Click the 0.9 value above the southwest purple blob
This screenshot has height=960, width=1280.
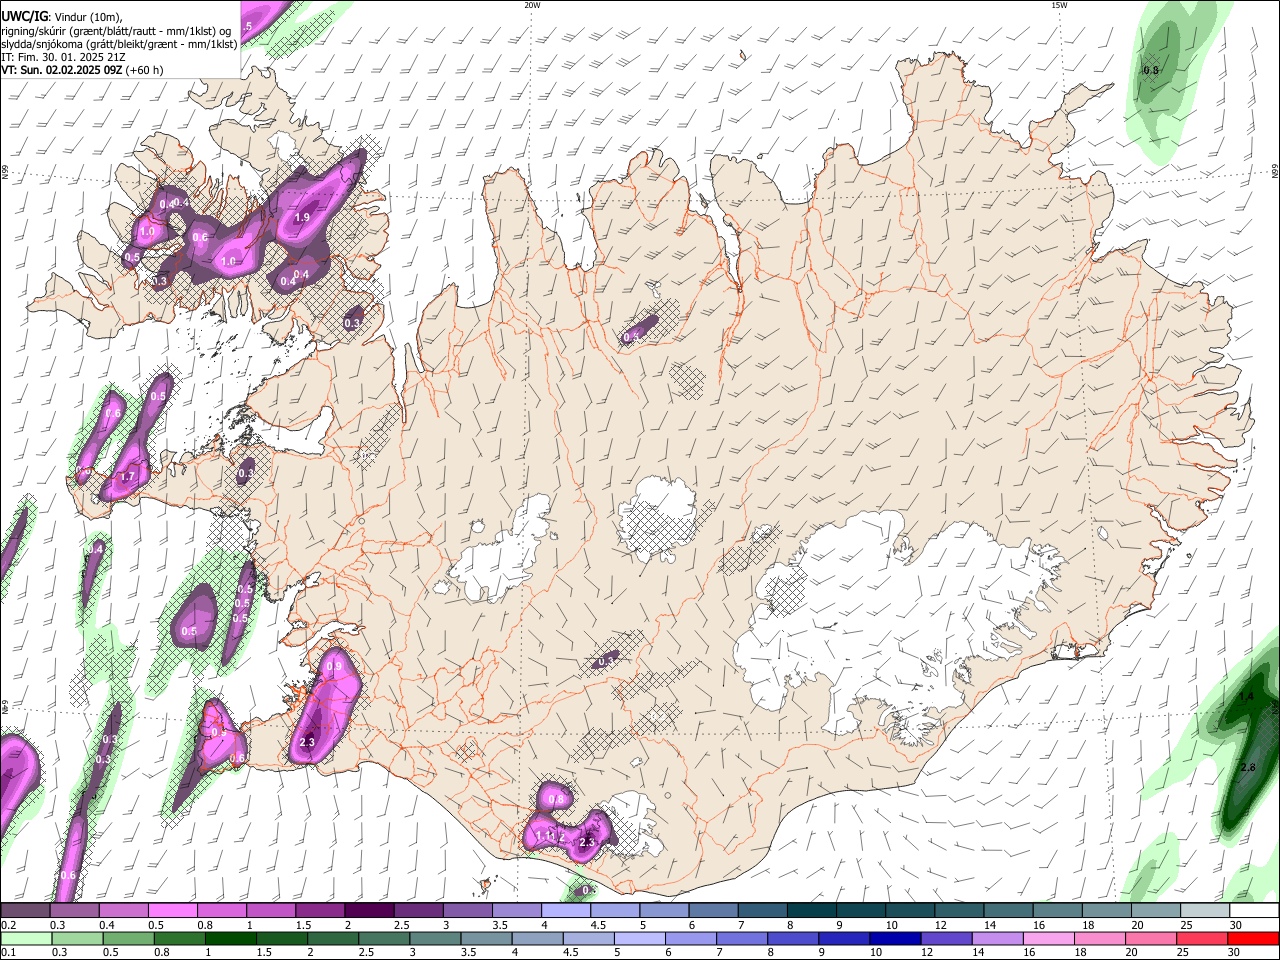334,666
